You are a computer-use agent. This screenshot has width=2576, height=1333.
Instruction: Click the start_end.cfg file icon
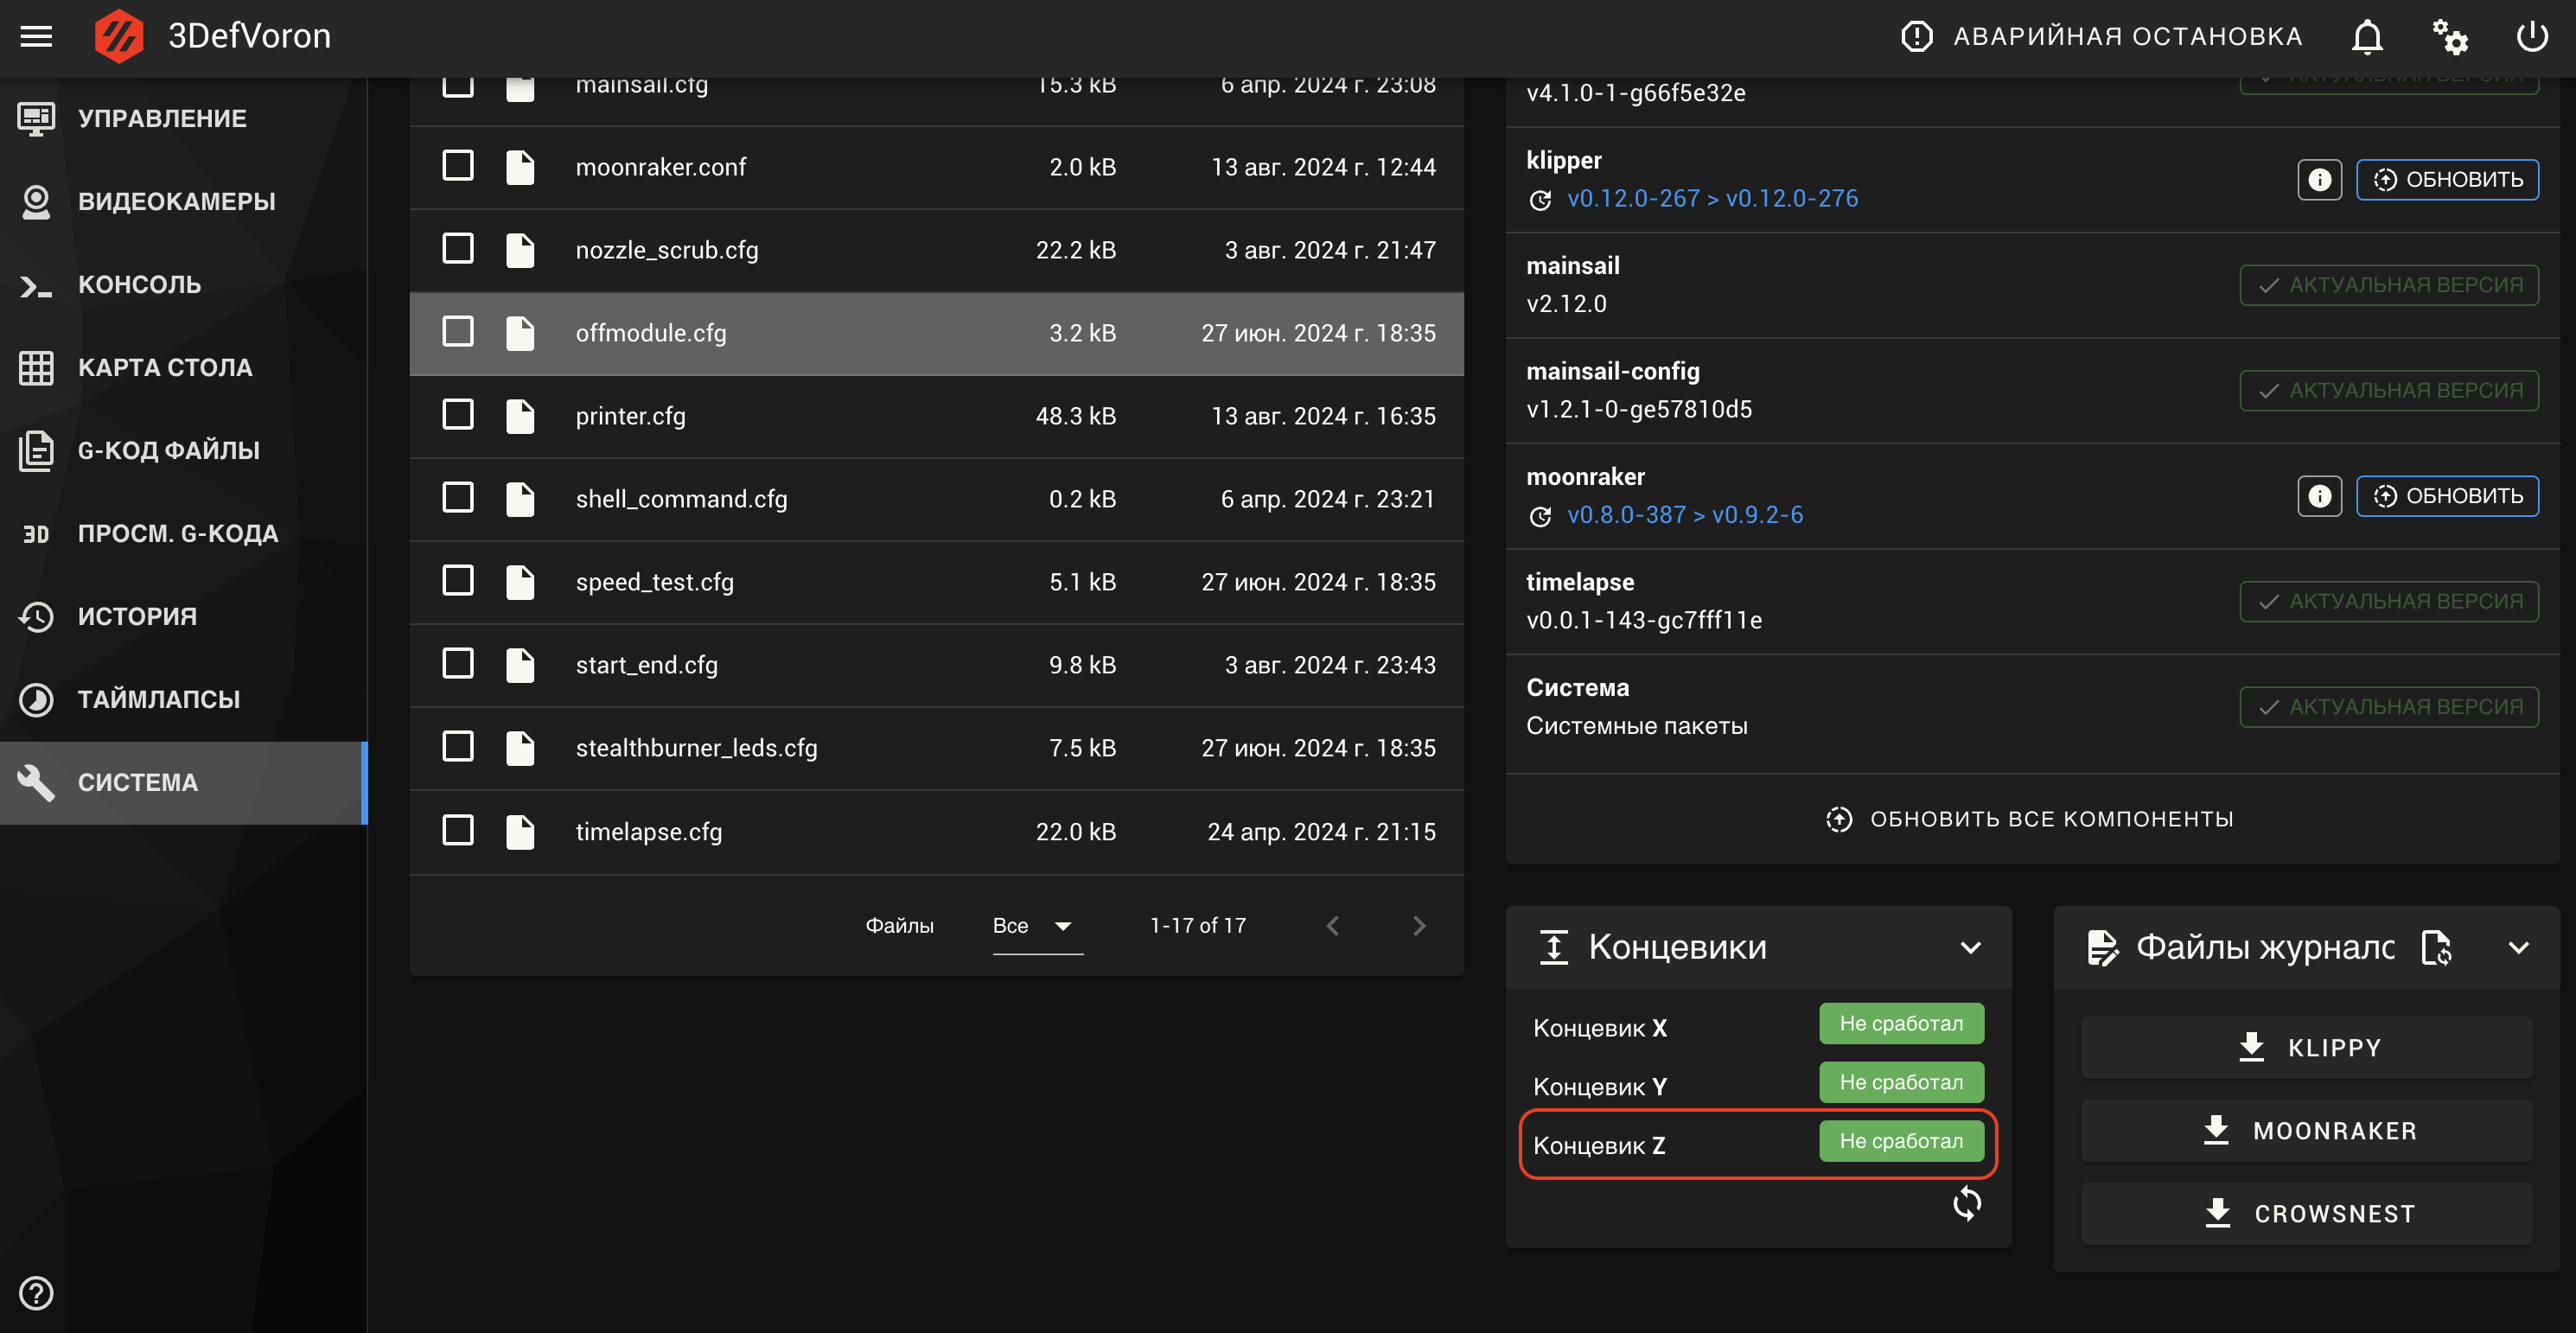520,665
